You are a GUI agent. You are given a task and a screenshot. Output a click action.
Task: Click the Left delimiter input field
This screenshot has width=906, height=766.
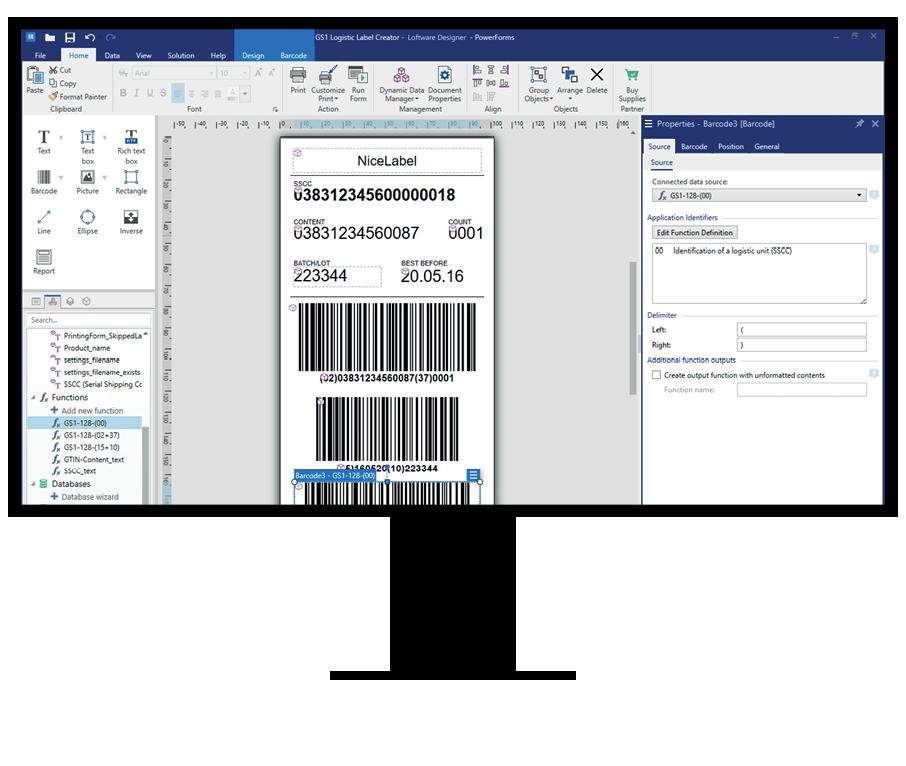tap(801, 330)
